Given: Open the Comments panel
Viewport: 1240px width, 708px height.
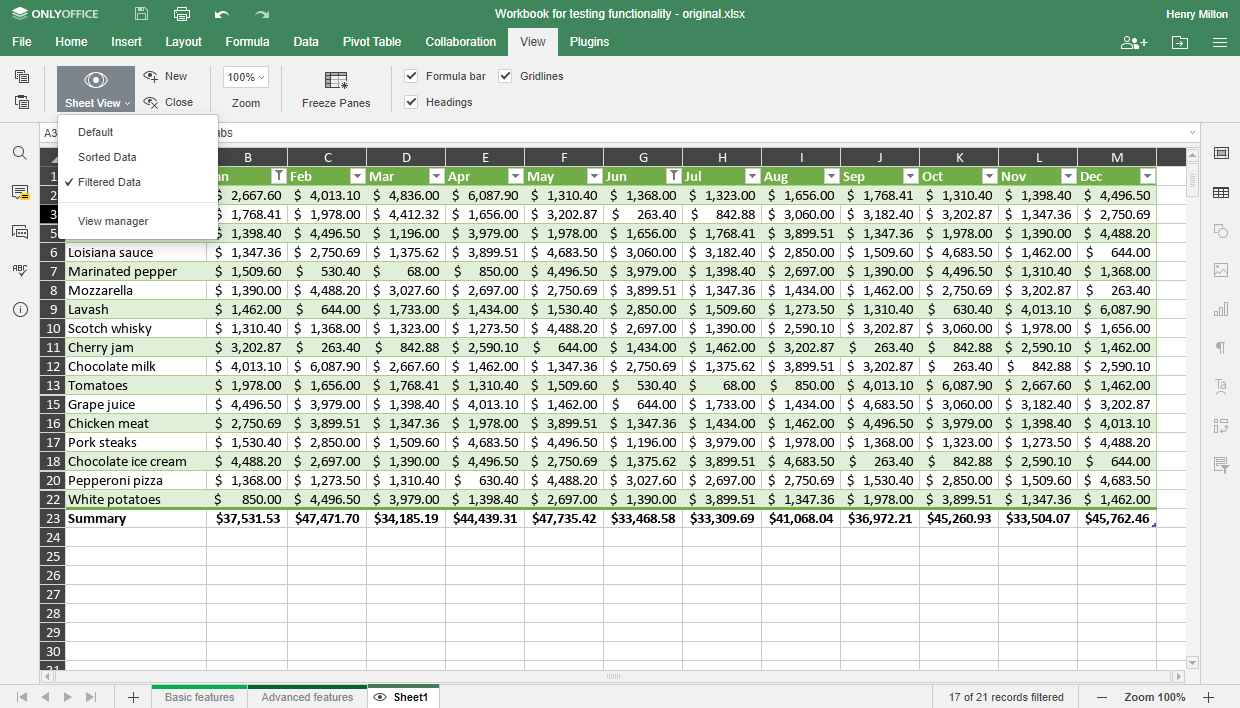Looking at the screenshot, I should pos(22,193).
